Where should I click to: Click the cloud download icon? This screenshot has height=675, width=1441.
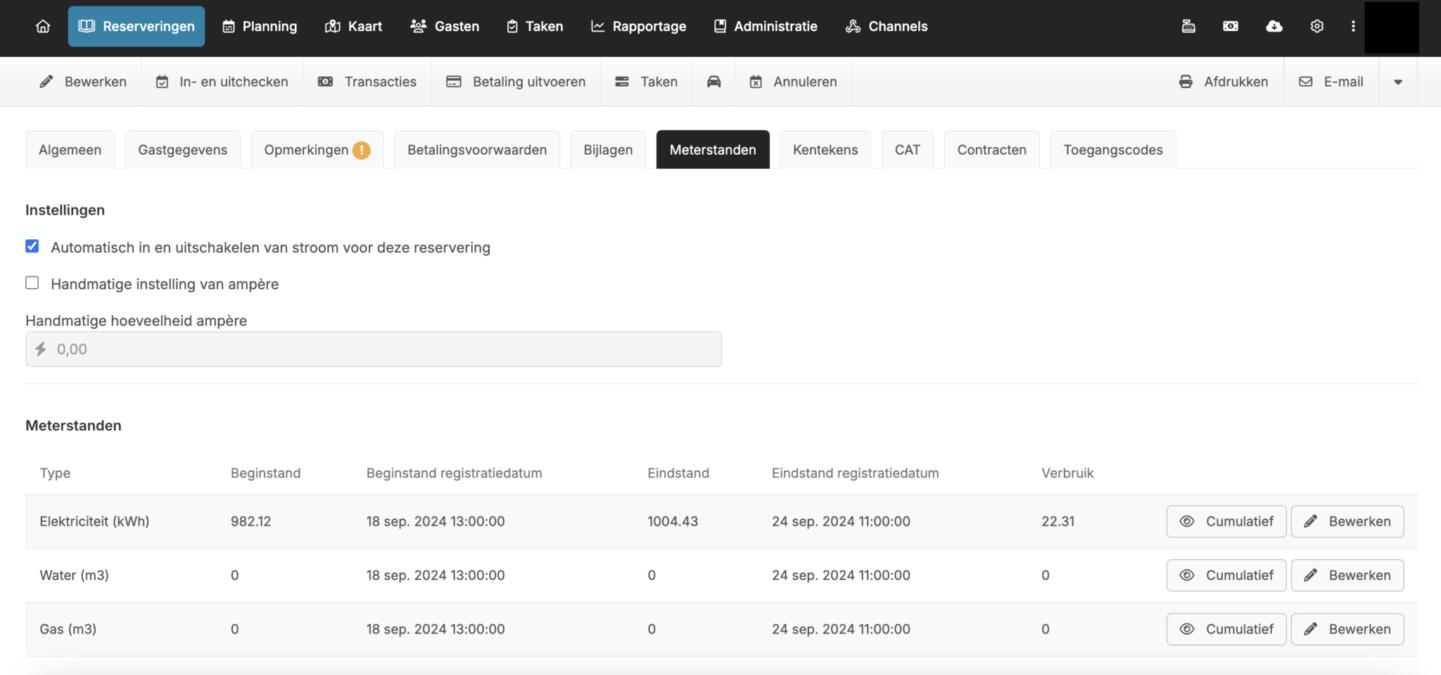tap(1274, 27)
